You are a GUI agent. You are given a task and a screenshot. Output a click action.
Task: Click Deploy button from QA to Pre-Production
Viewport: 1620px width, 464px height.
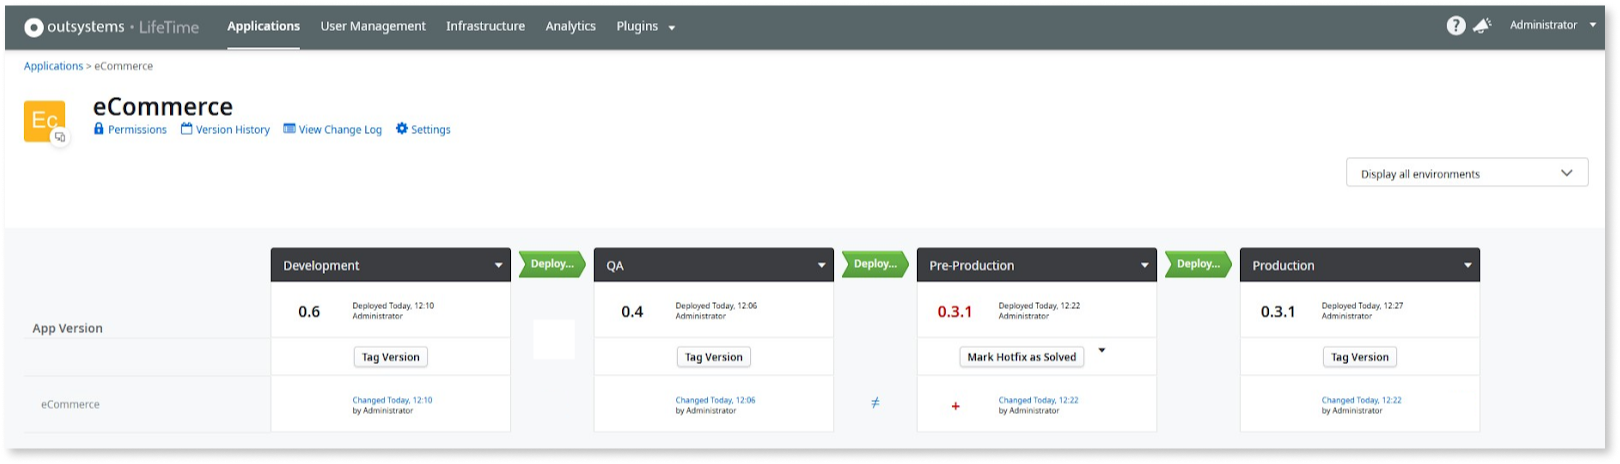point(875,264)
